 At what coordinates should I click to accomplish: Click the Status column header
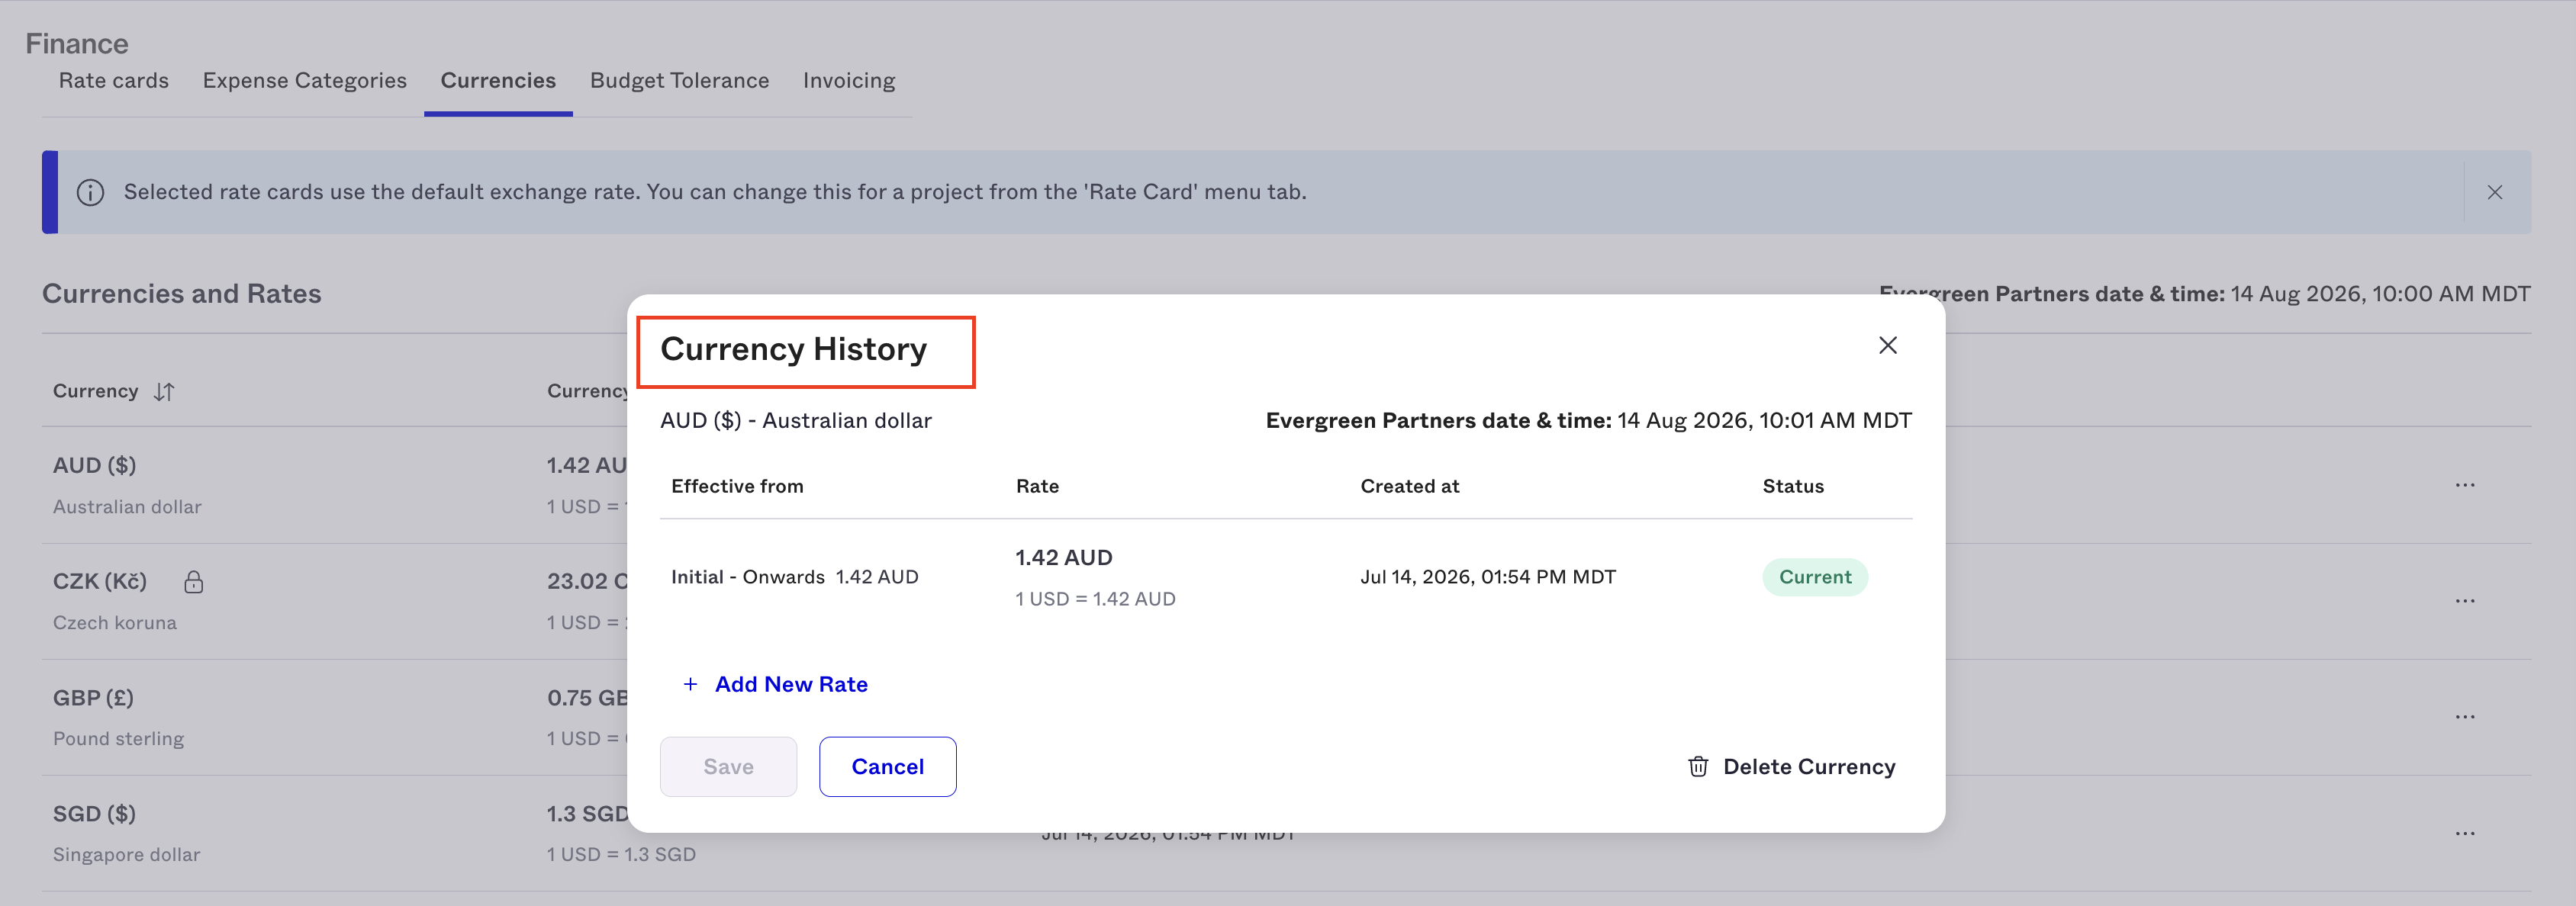coord(1792,486)
